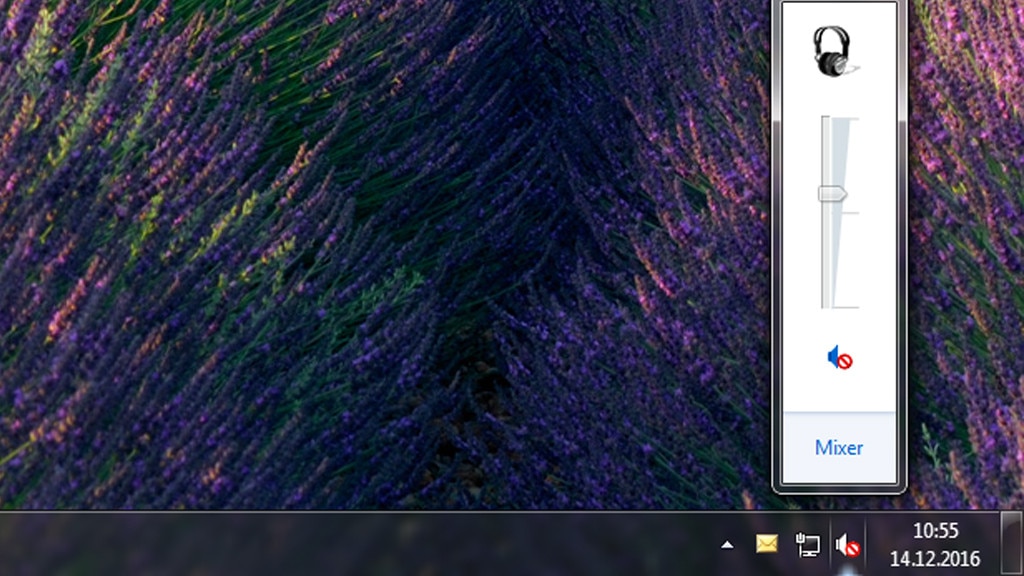
Task: Show hidden tray icons with the arrow
Action: (727, 545)
